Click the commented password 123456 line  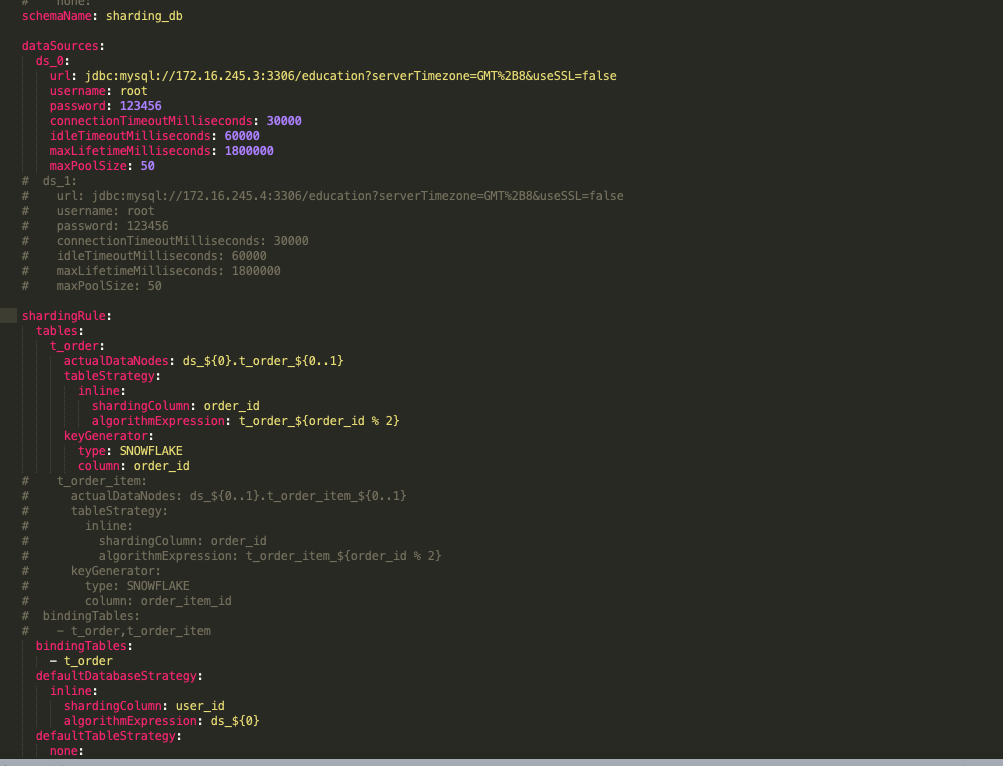[x=95, y=226]
